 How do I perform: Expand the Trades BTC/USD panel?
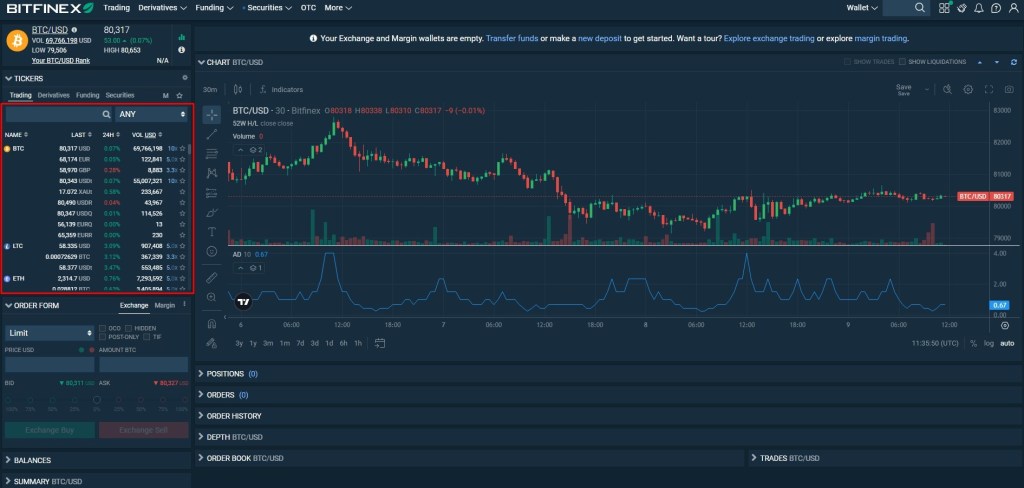click(x=785, y=458)
